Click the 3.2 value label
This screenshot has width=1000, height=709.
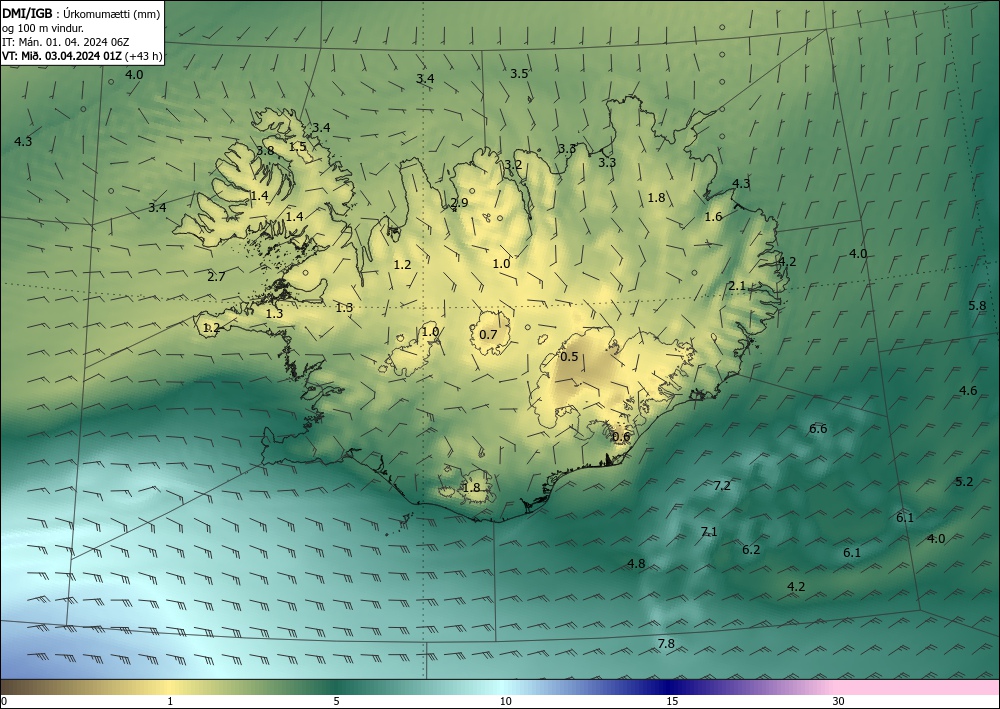(513, 165)
